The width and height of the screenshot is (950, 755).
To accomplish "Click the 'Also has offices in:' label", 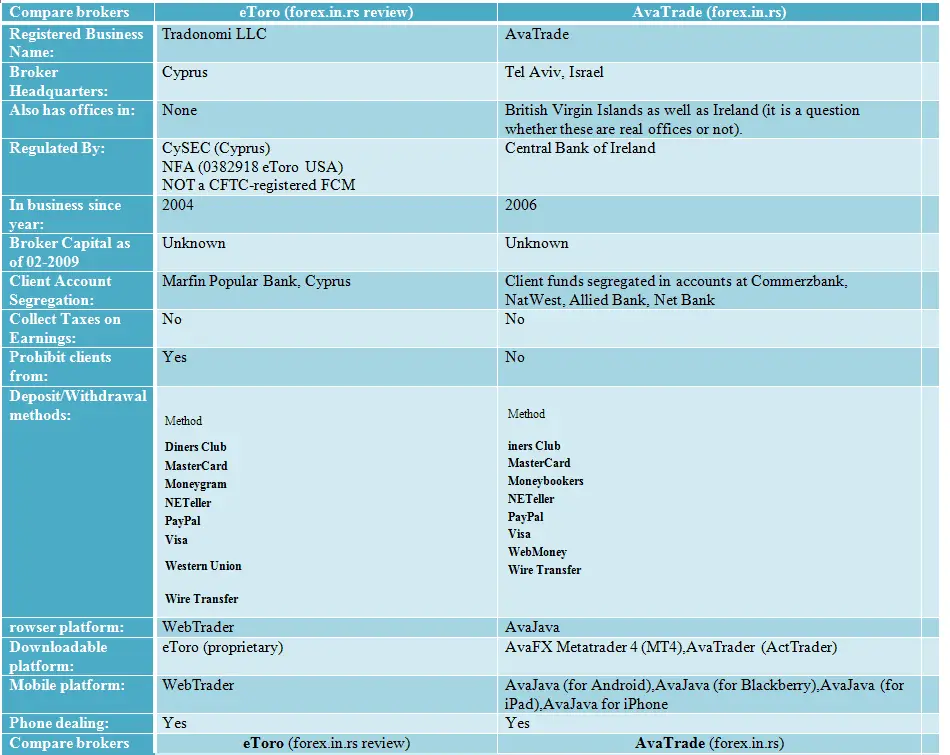I will tap(72, 110).
